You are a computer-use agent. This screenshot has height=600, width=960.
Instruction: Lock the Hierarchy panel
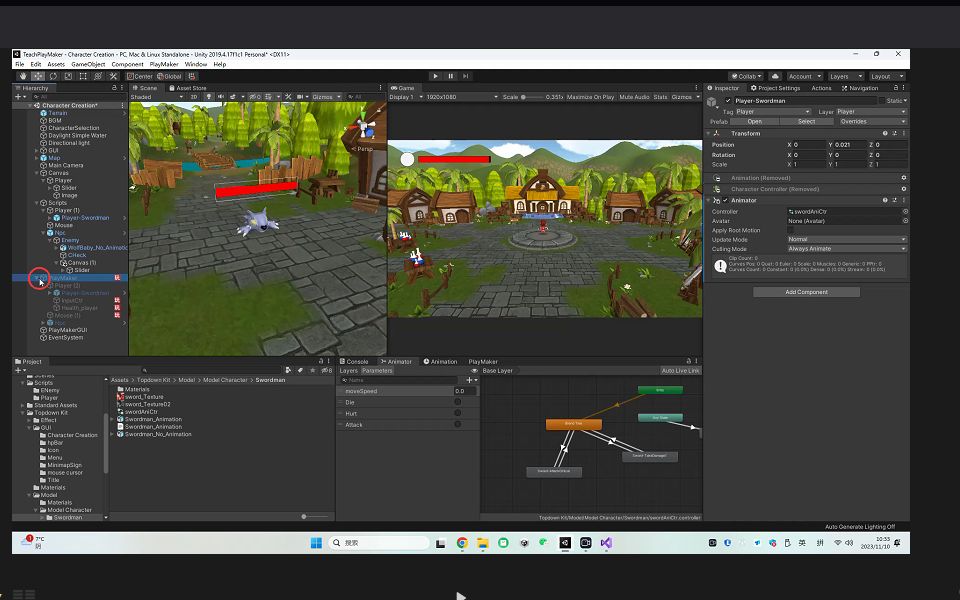(114, 88)
